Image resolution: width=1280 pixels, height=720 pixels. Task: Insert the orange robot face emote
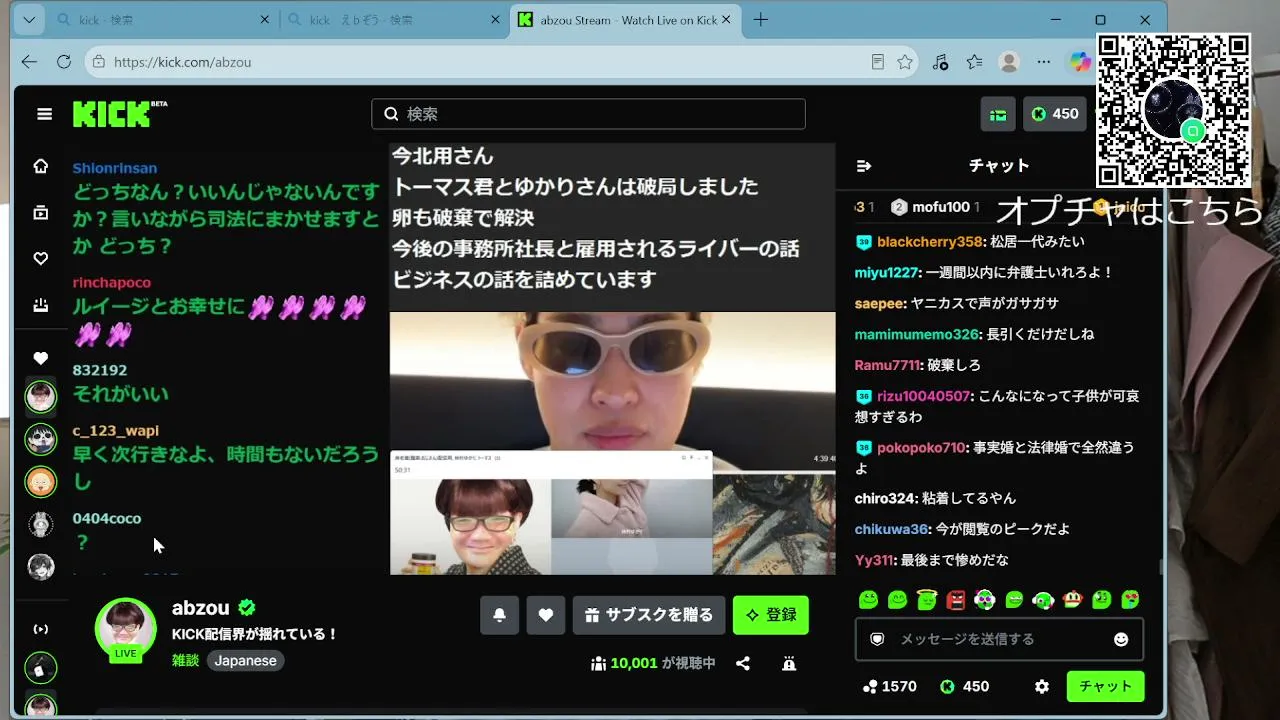tap(1072, 600)
